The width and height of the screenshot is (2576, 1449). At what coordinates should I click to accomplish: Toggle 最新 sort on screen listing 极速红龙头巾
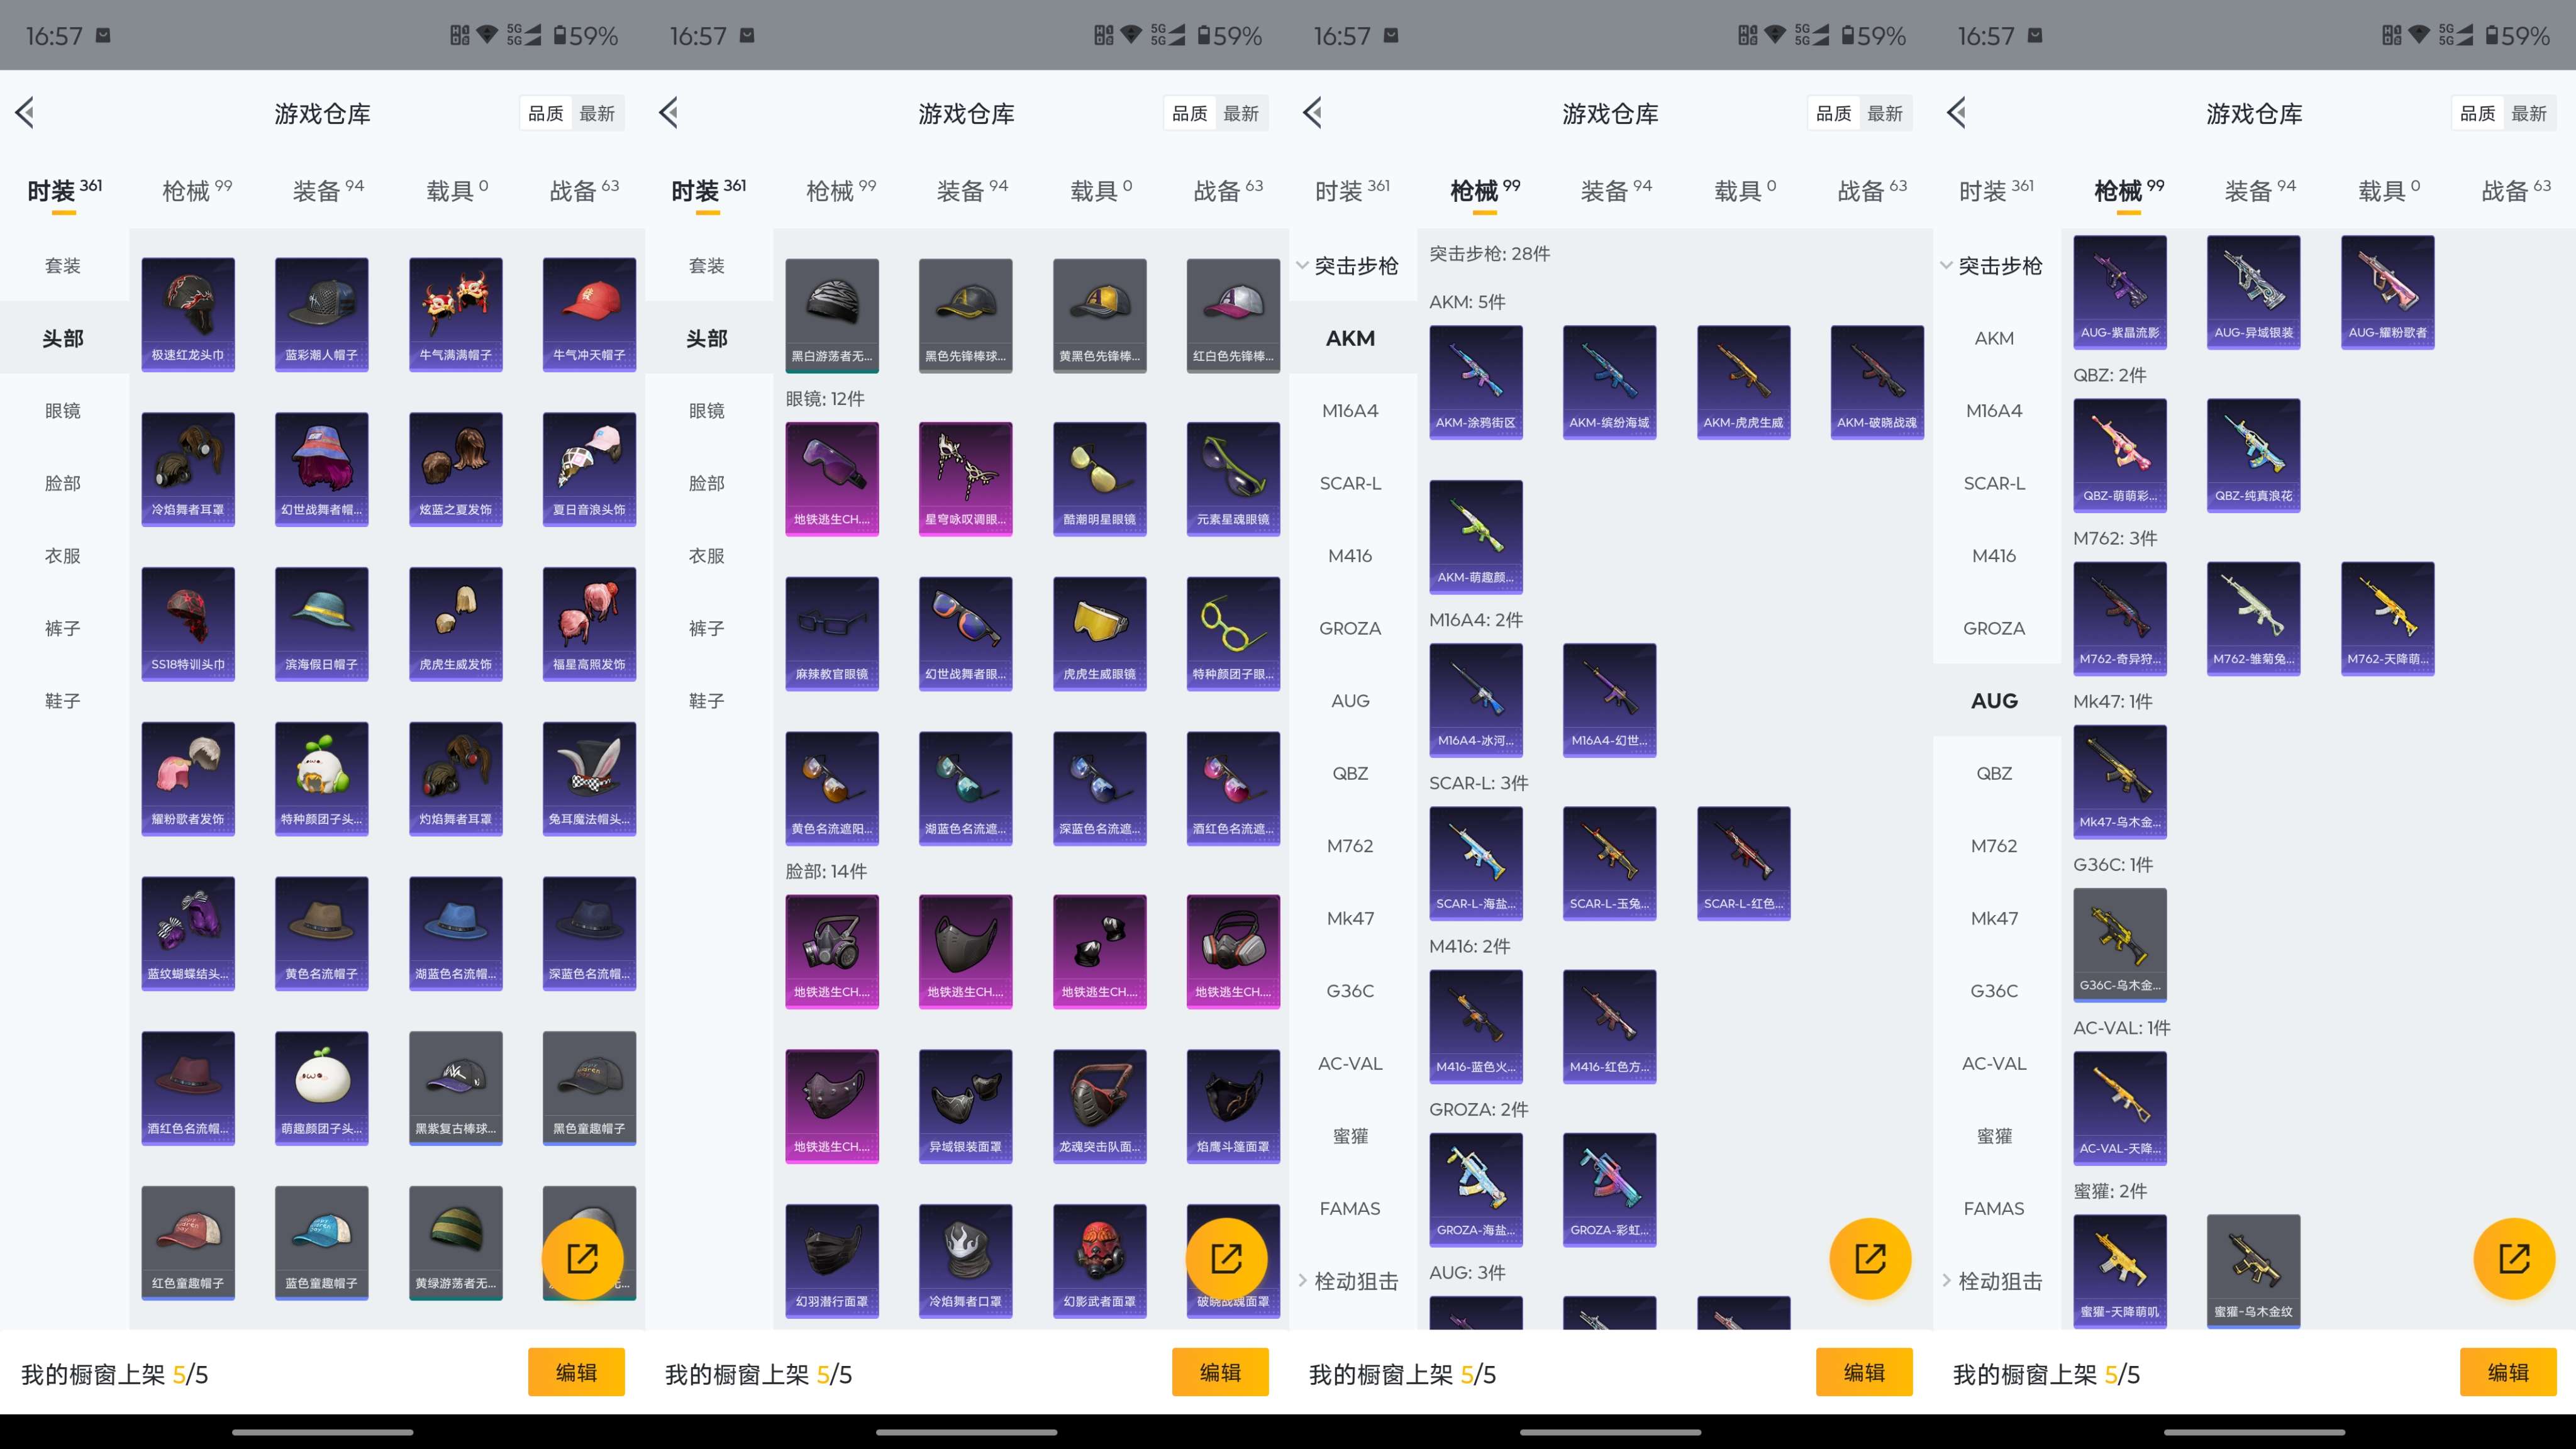[598, 114]
